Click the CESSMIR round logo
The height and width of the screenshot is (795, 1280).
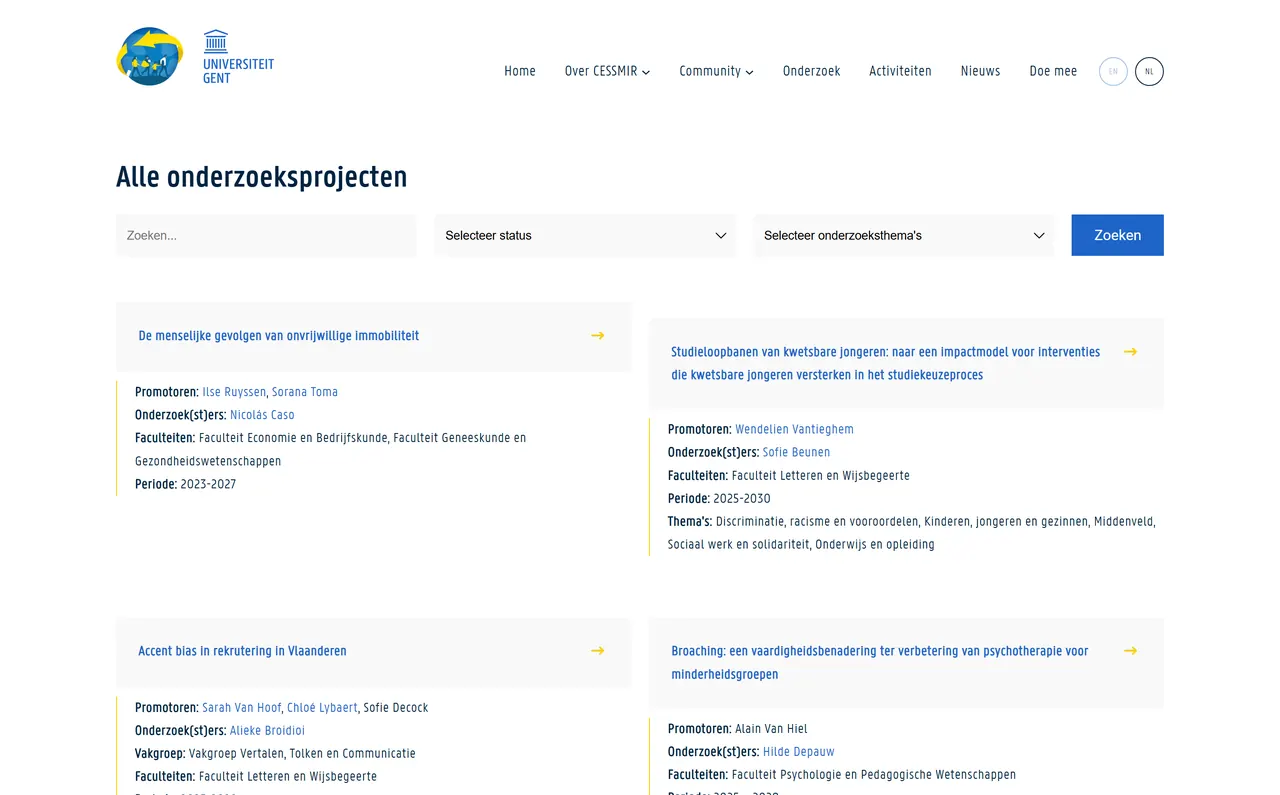pyautogui.click(x=150, y=56)
